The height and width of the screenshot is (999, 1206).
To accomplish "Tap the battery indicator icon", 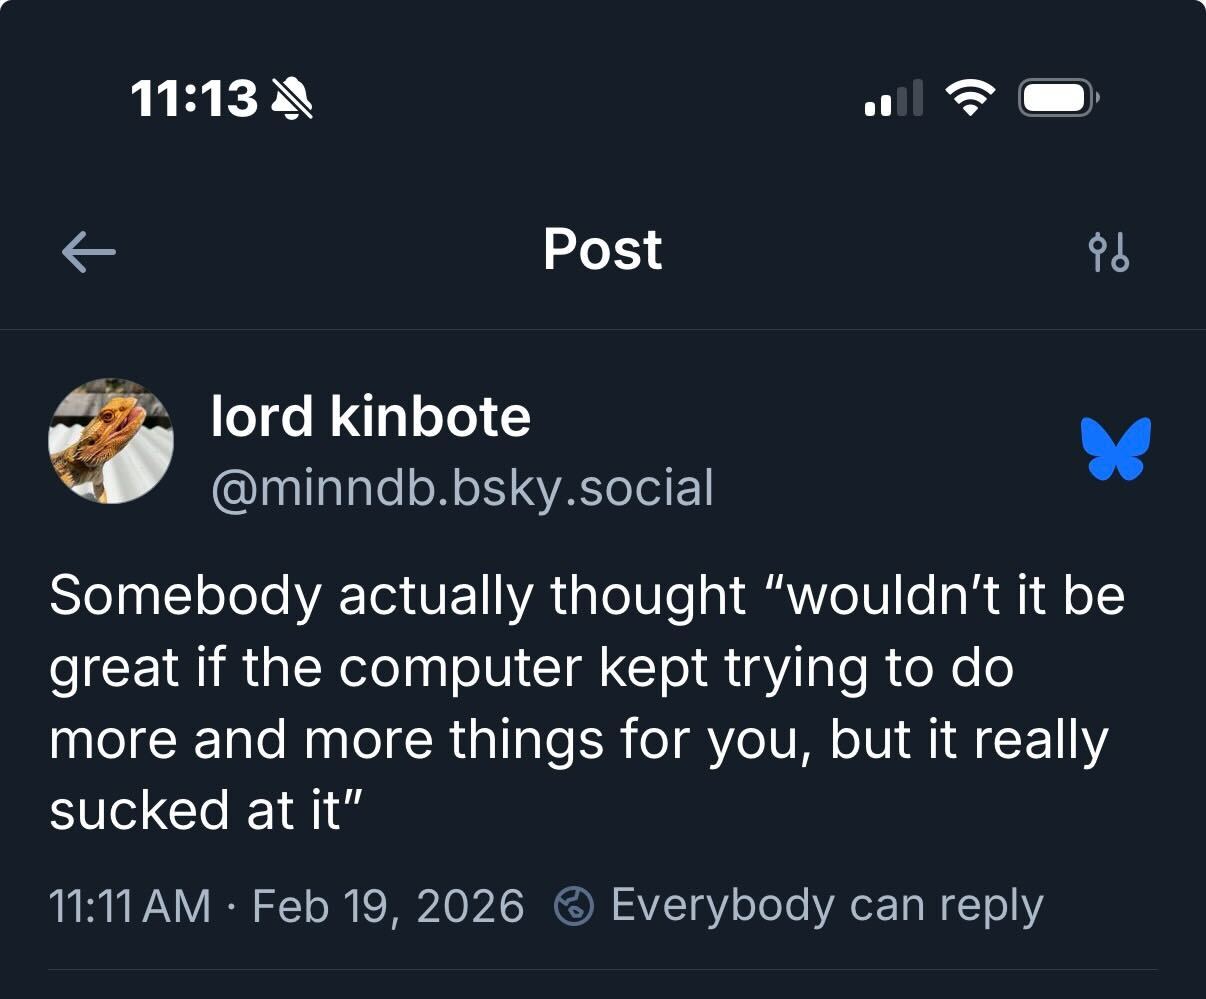I will point(1058,98).
